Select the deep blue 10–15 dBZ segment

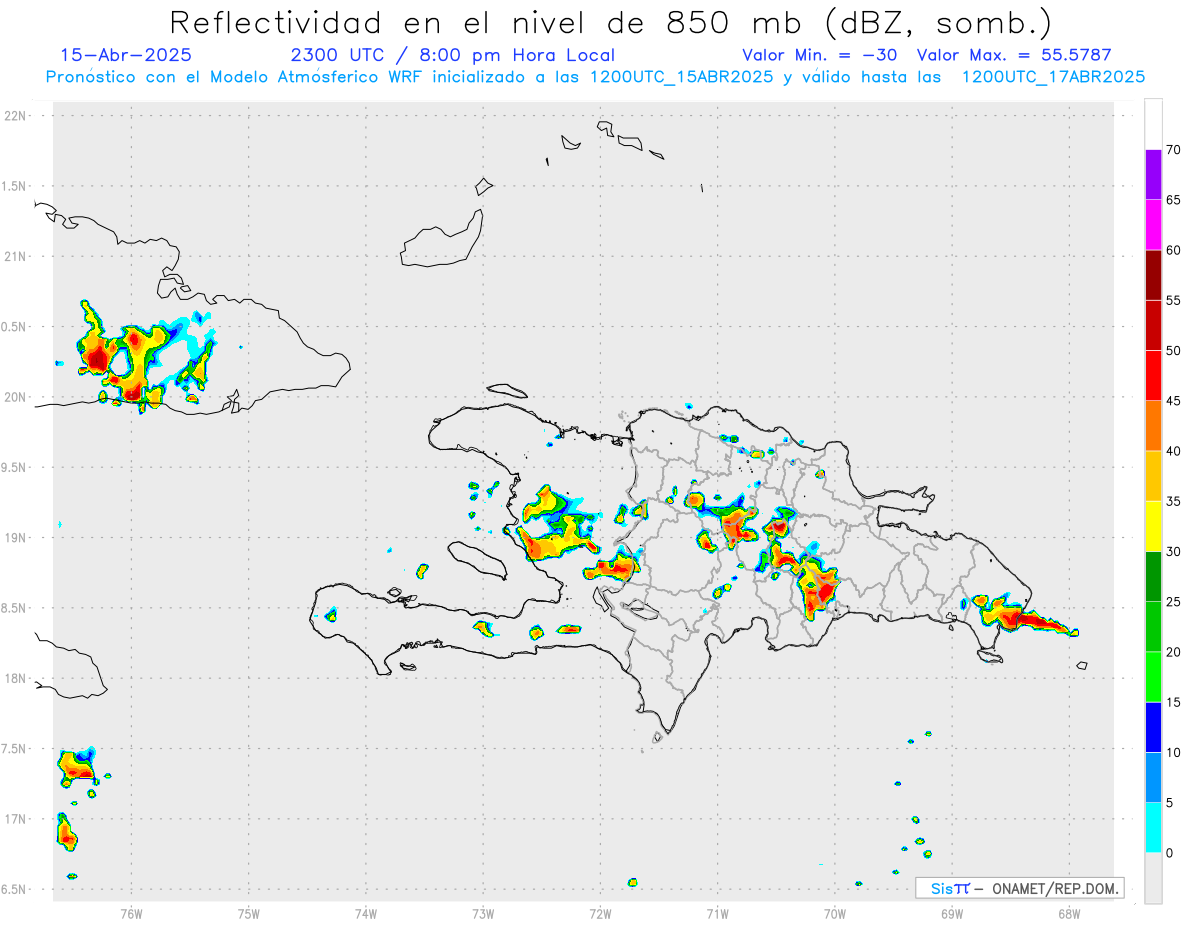tap(1153, 728)
